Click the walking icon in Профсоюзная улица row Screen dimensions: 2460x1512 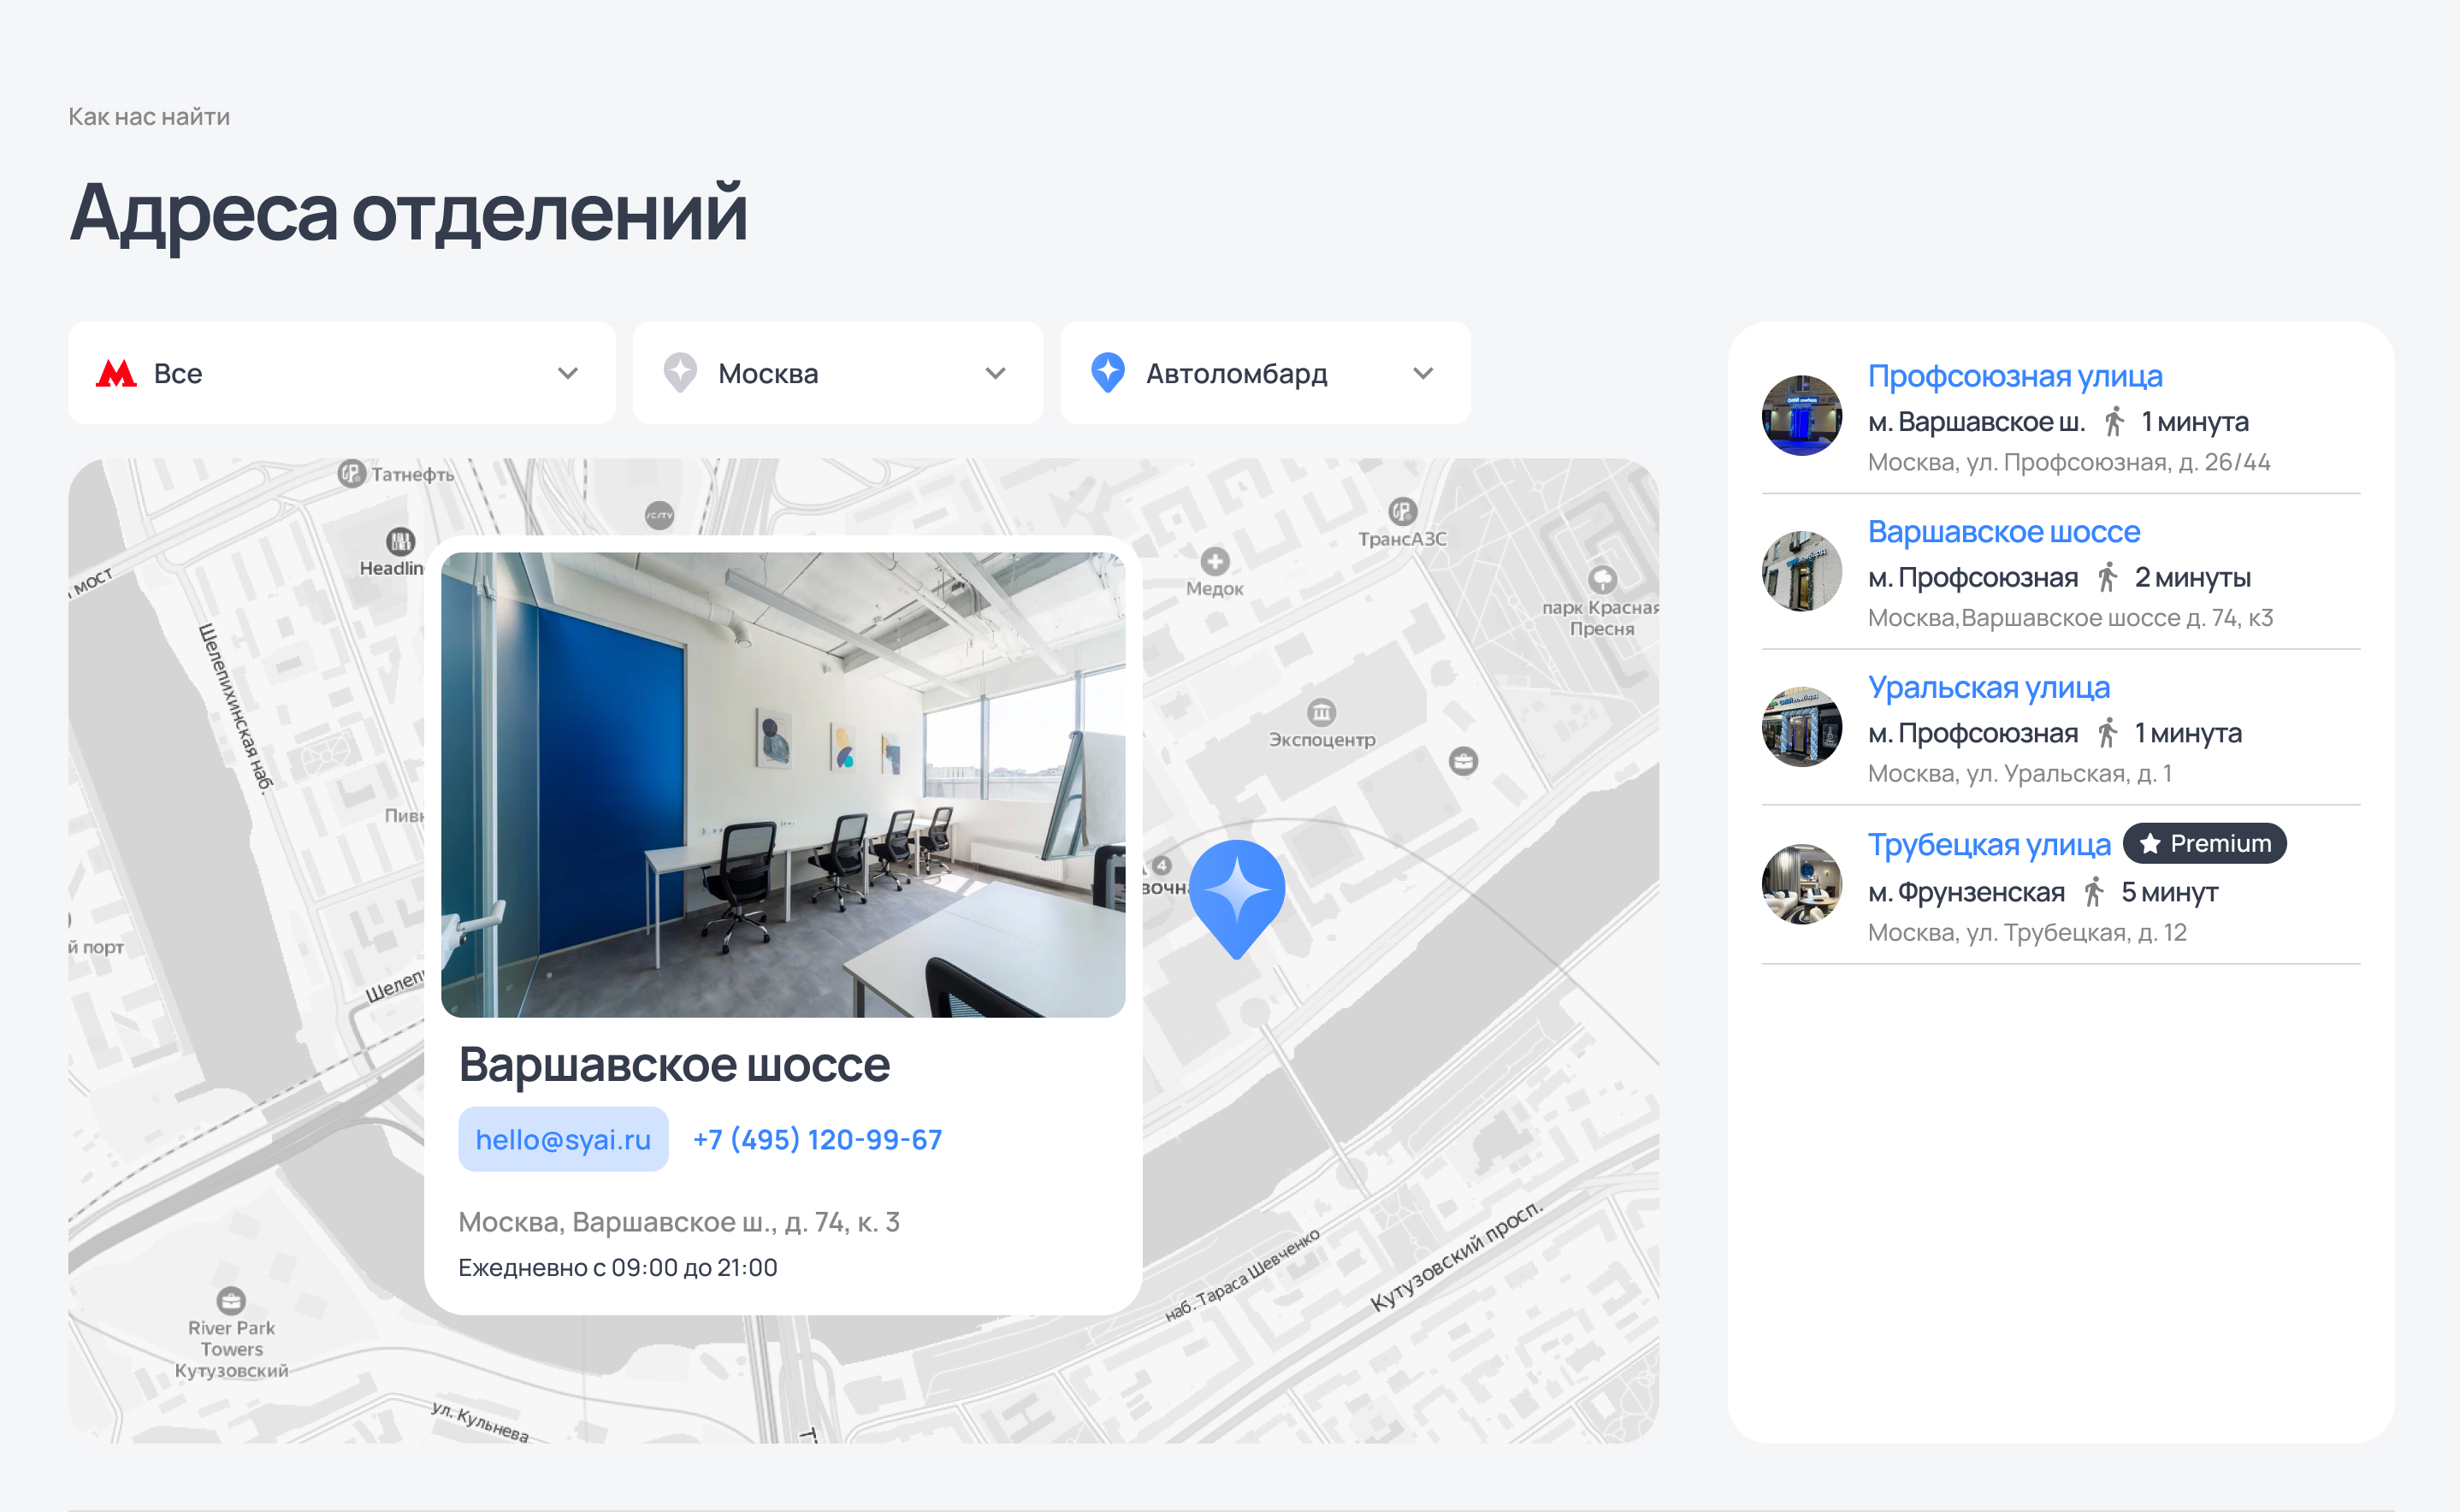tap(2113, 421)
